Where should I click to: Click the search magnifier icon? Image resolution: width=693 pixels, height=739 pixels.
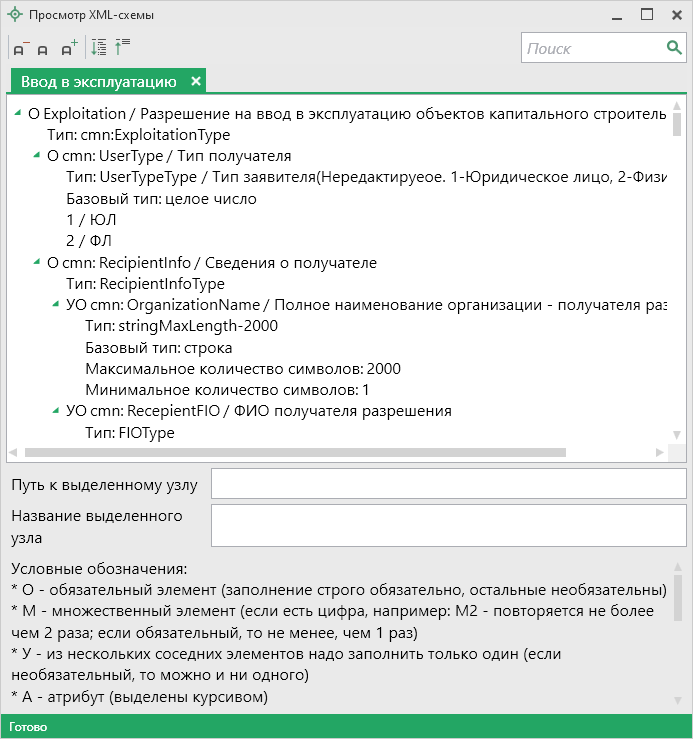point(674,48)
